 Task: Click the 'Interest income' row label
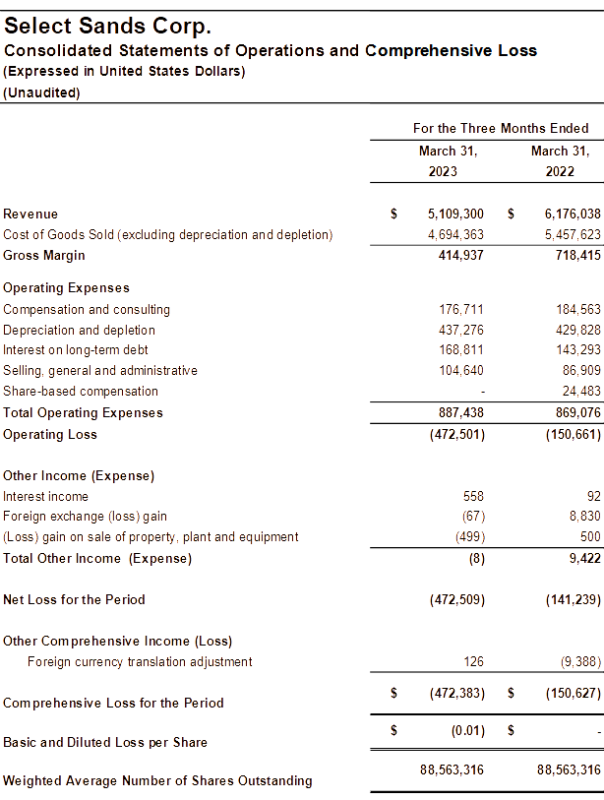coord(46,497)
